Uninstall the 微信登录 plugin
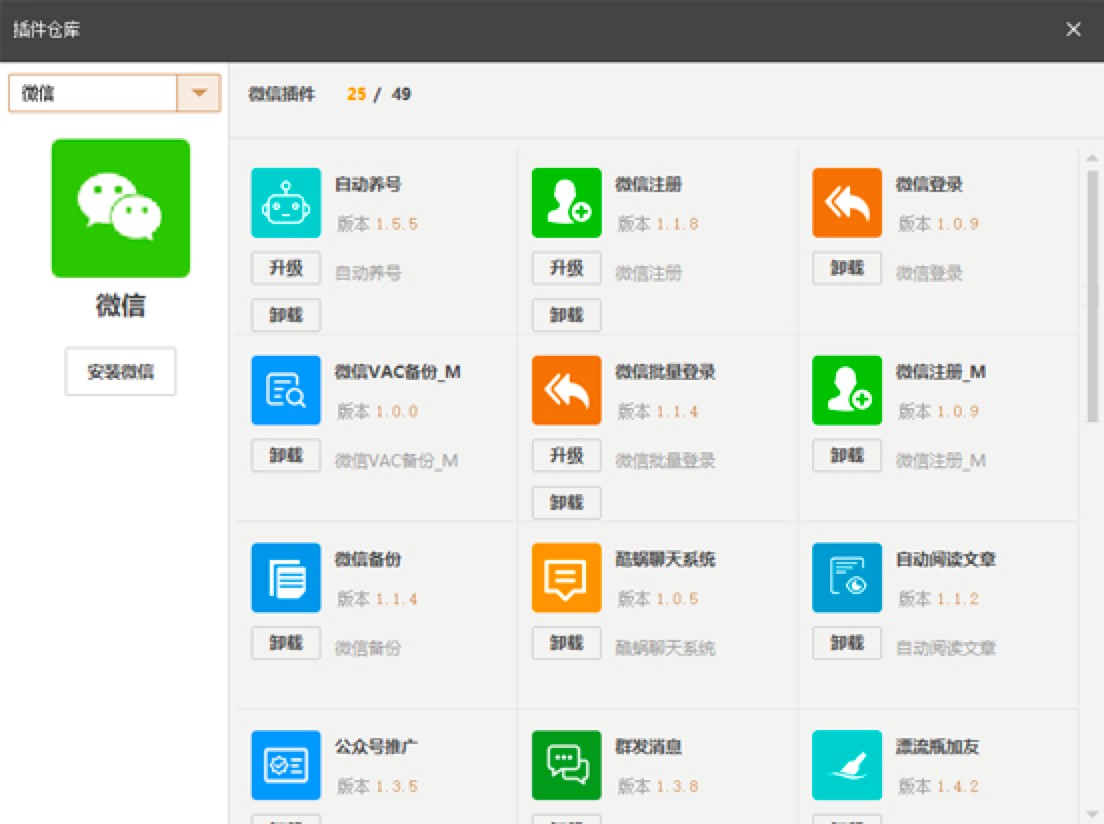 [847, 268]
